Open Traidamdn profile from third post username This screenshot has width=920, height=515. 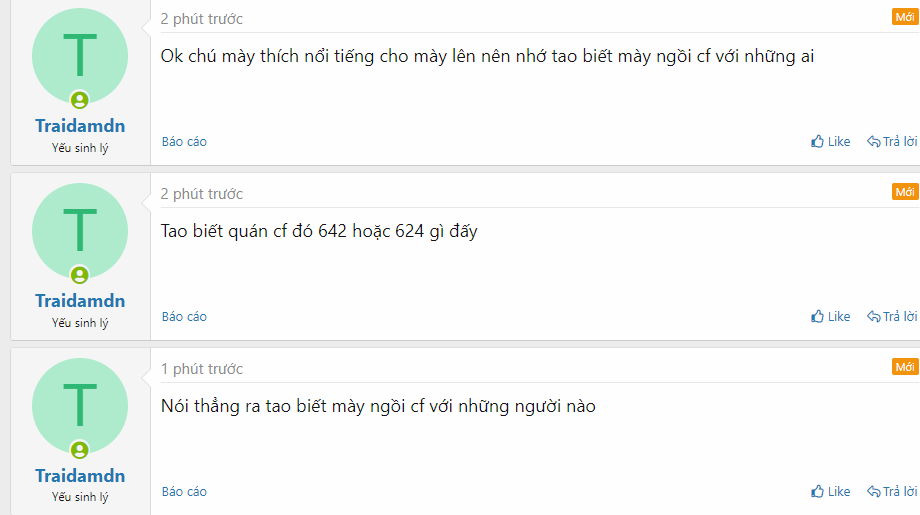pos(80,475)
